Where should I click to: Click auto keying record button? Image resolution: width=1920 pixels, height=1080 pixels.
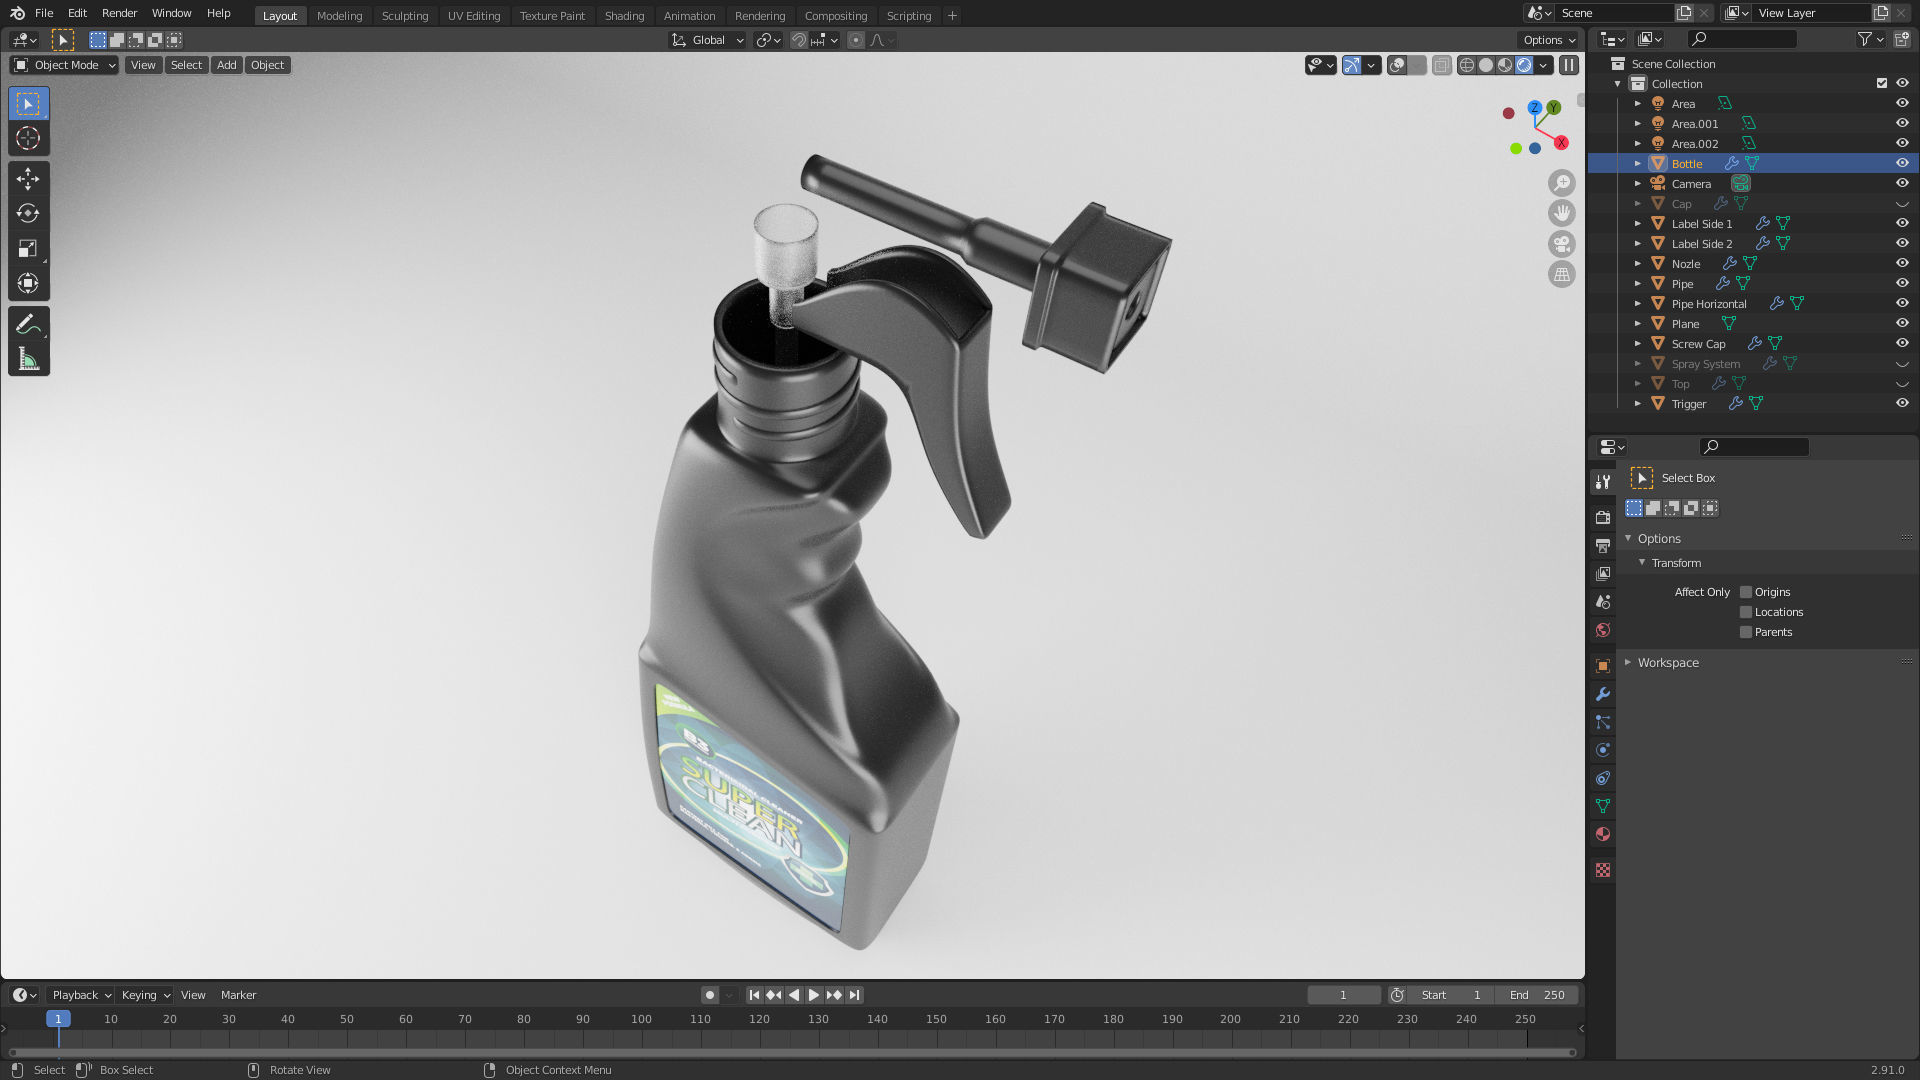click(x=709, y=995)
